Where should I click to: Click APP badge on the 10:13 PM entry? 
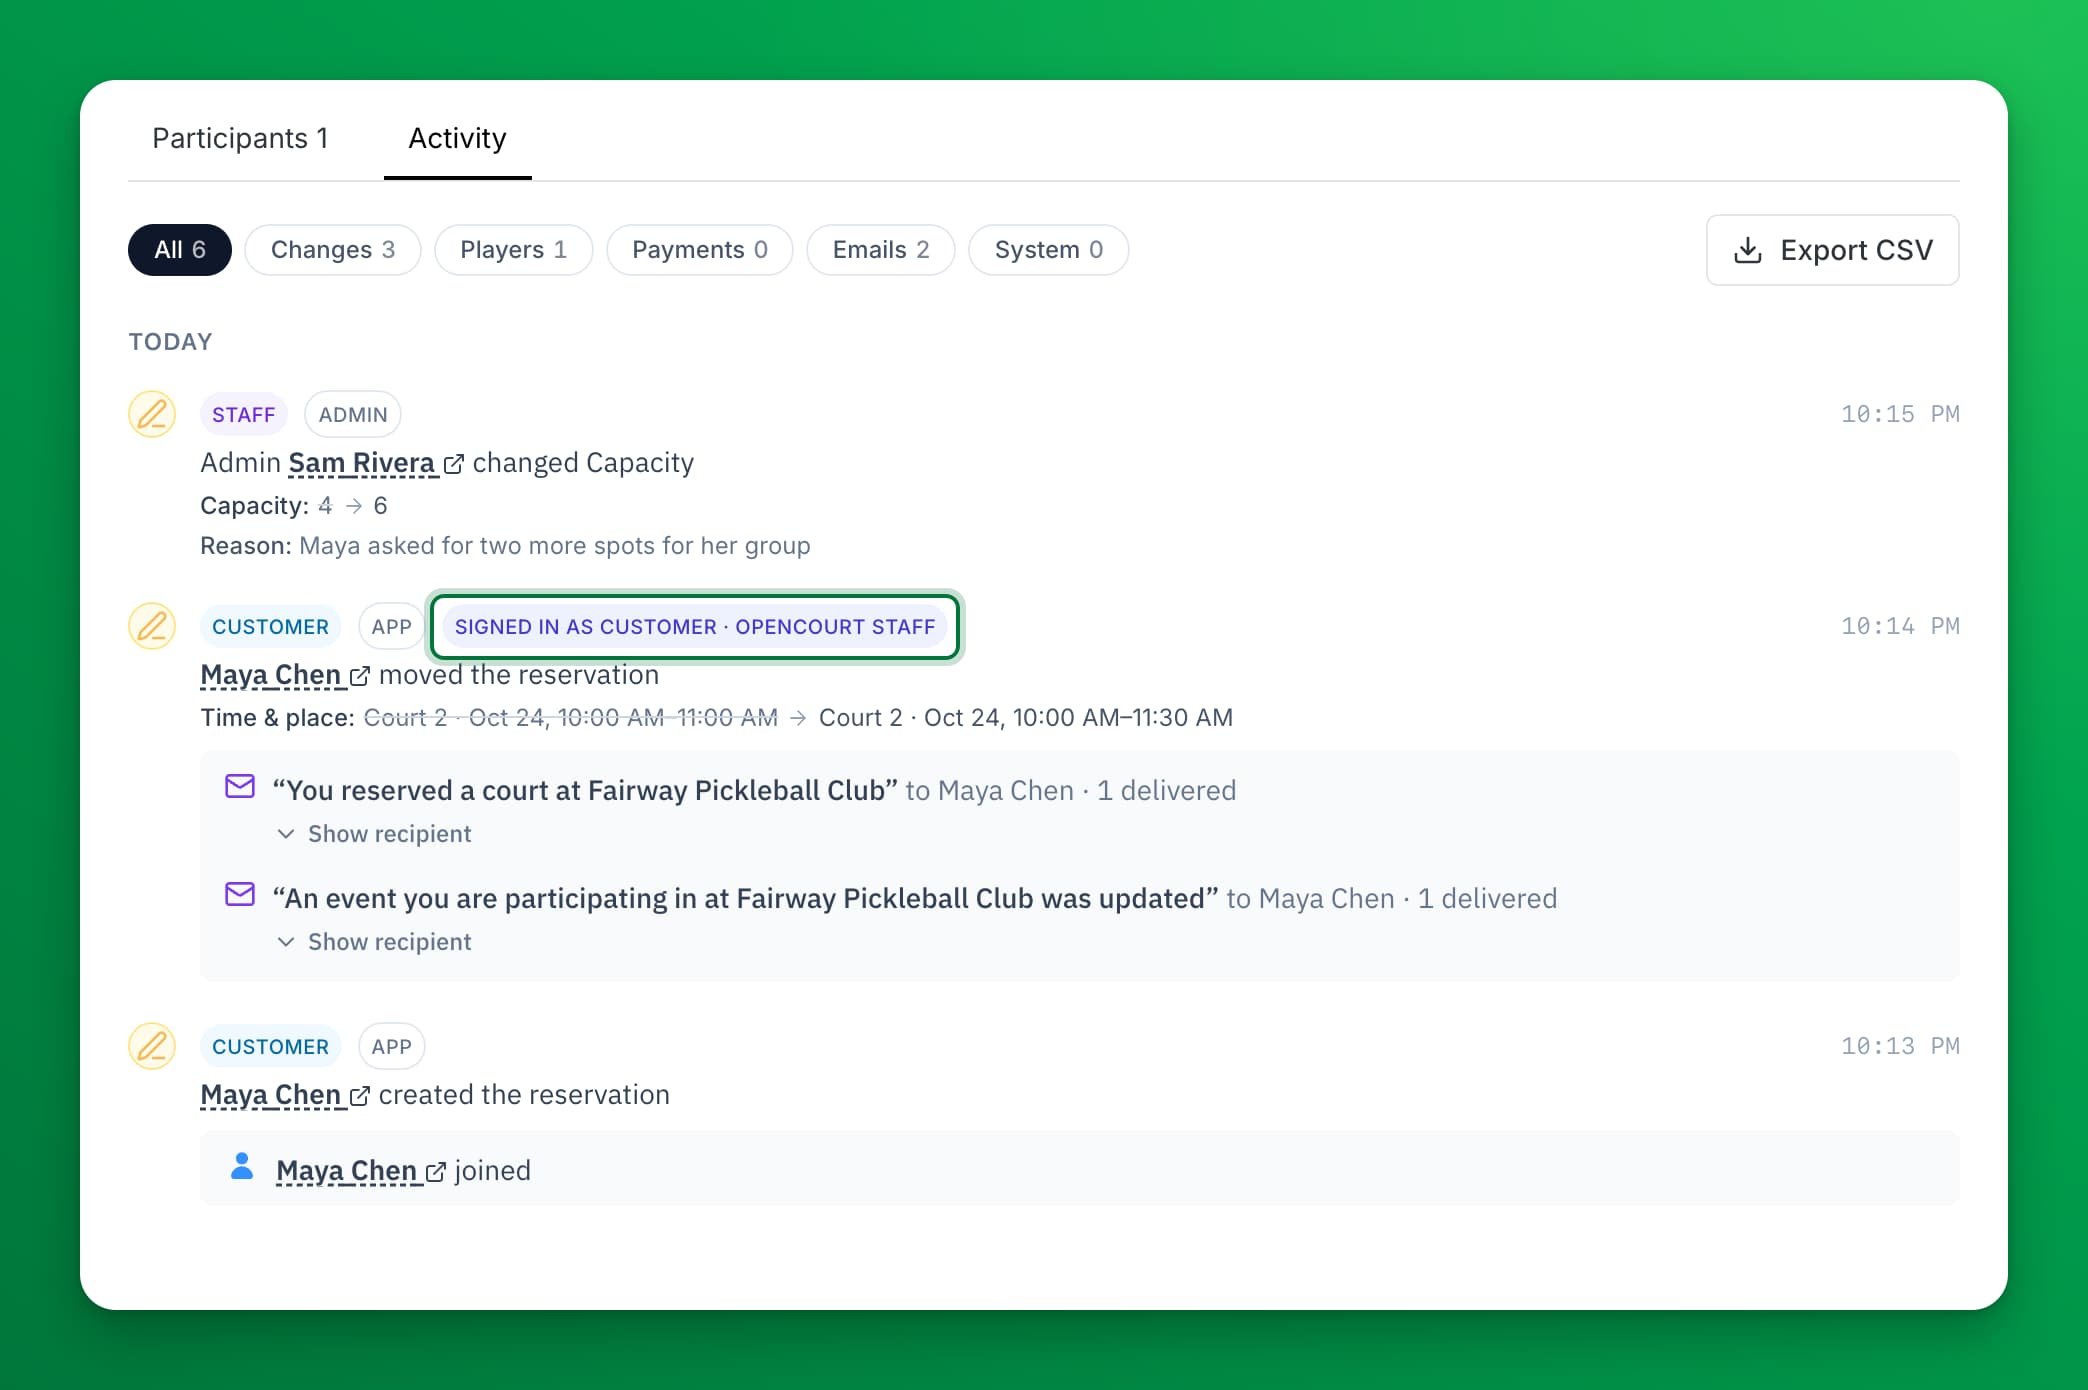coord(392,1046)
